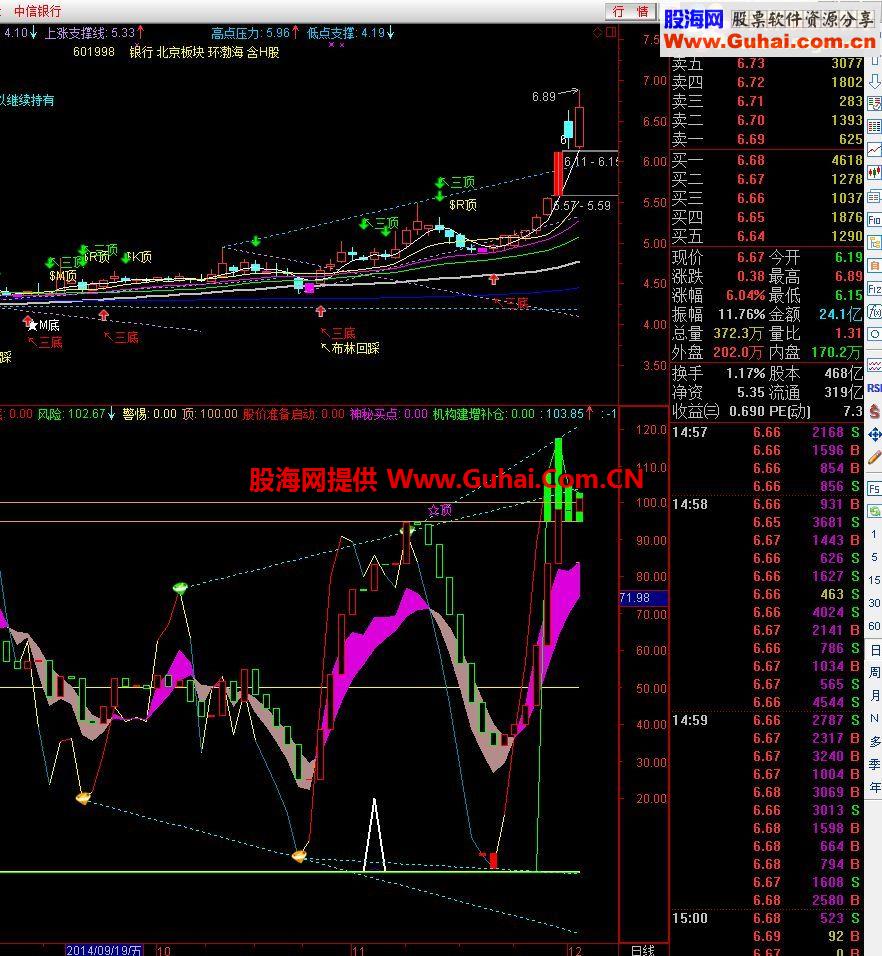Screen dimensions: 882x956
Task: Open the yellow tree structure icon
Action: click(875, 243)
